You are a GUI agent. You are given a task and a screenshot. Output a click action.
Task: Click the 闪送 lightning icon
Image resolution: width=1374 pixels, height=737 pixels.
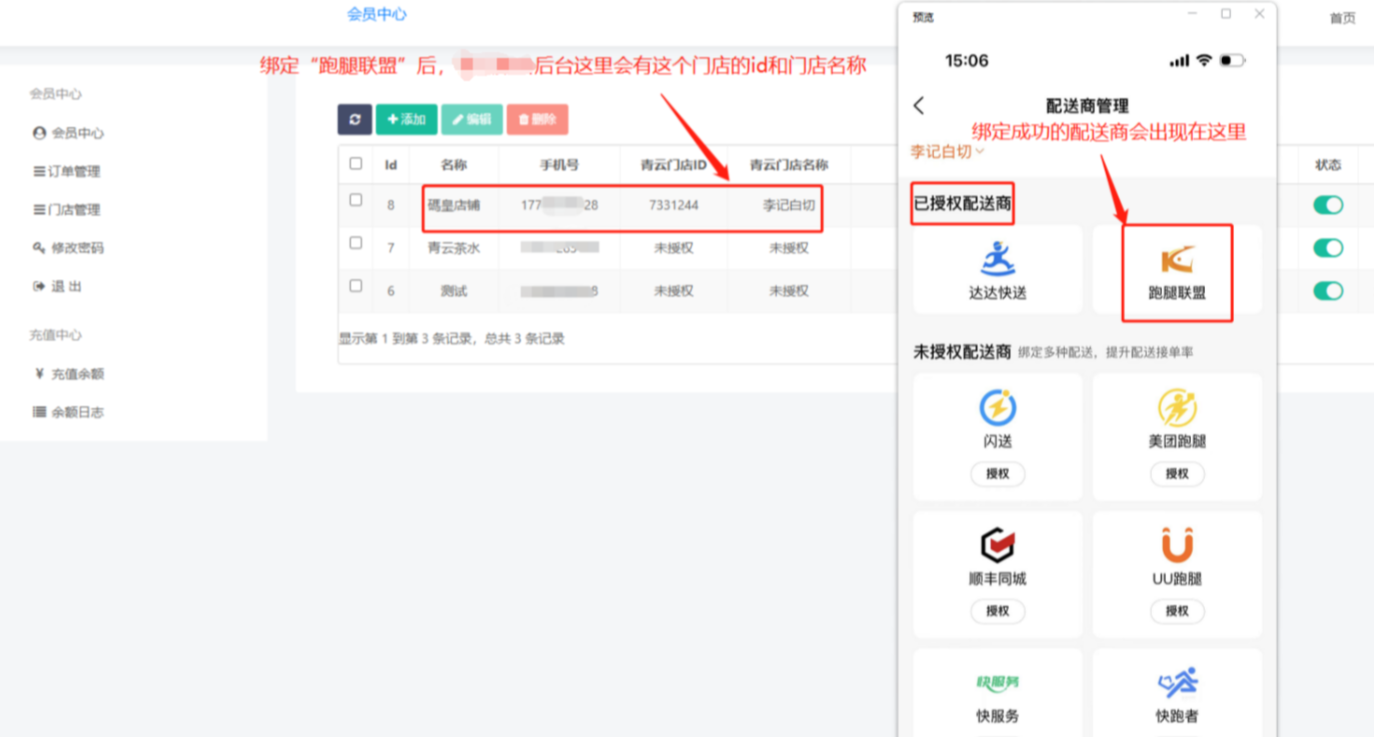[x=997, y=407]
